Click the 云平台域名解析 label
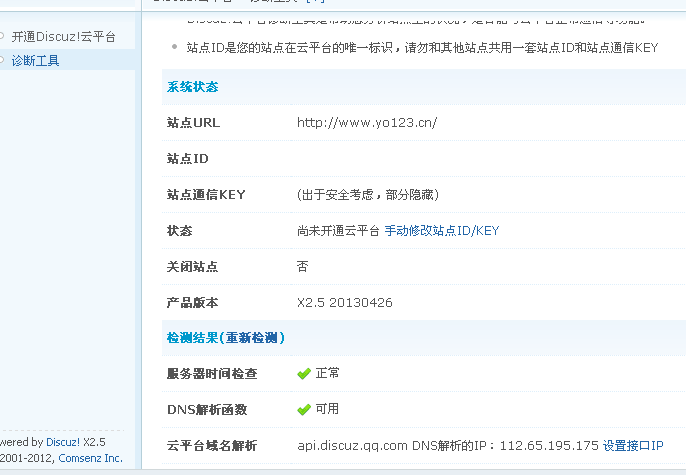Image resolution: width=686 pixels, height=475 pixels. point(212,446)
